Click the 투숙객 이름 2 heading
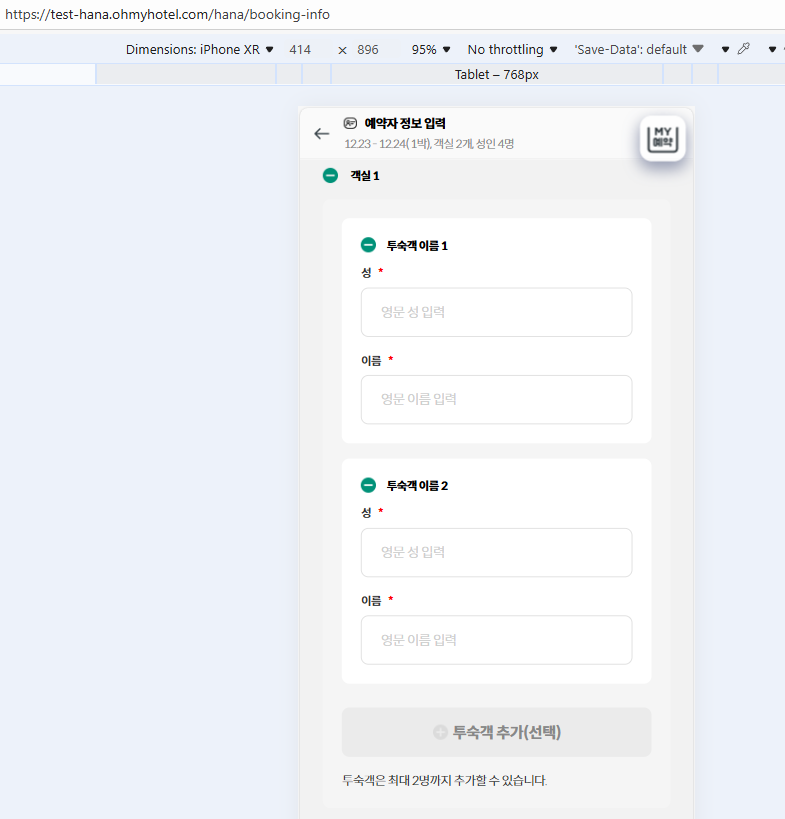This screenshot has width=785, height=819. tap(417, 486)
